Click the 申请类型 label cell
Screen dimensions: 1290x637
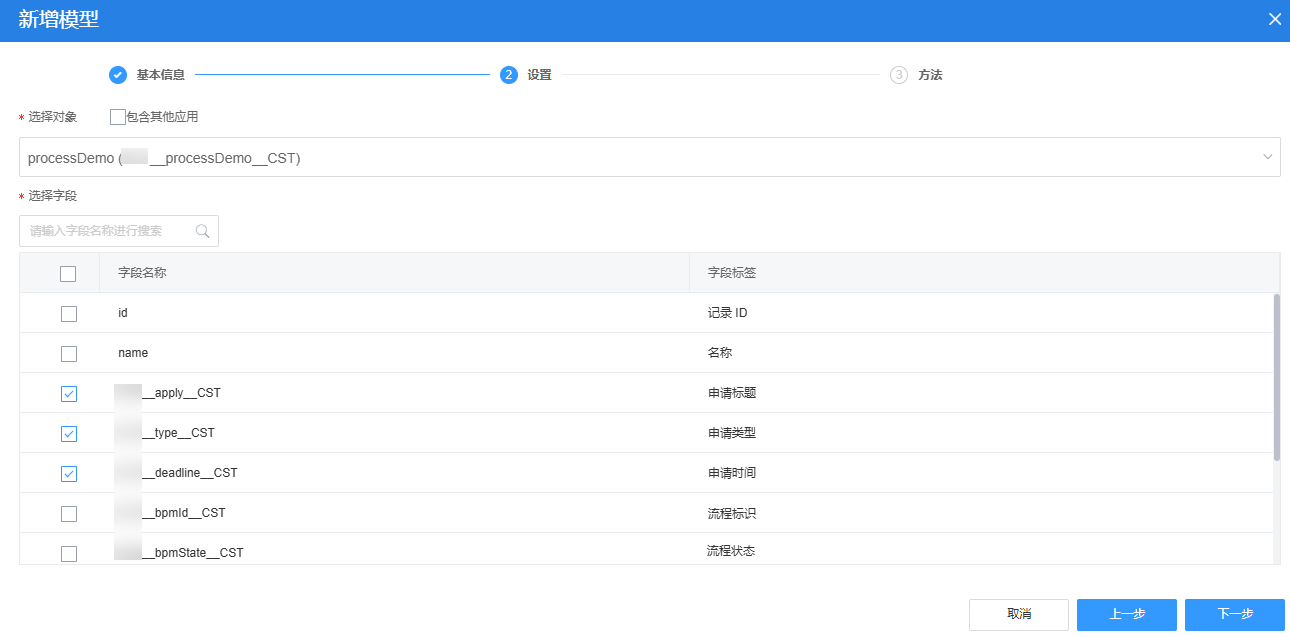(x=732, y=433)
